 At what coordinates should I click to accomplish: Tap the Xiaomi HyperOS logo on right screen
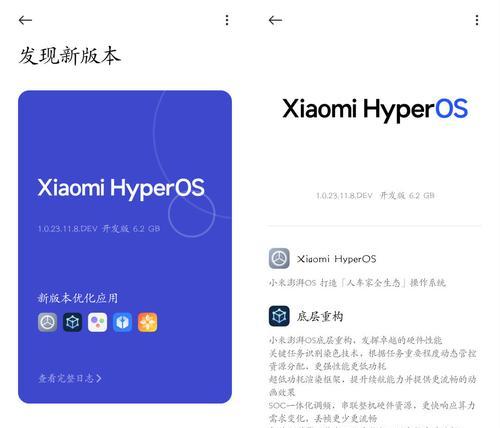tap(375, 109)
